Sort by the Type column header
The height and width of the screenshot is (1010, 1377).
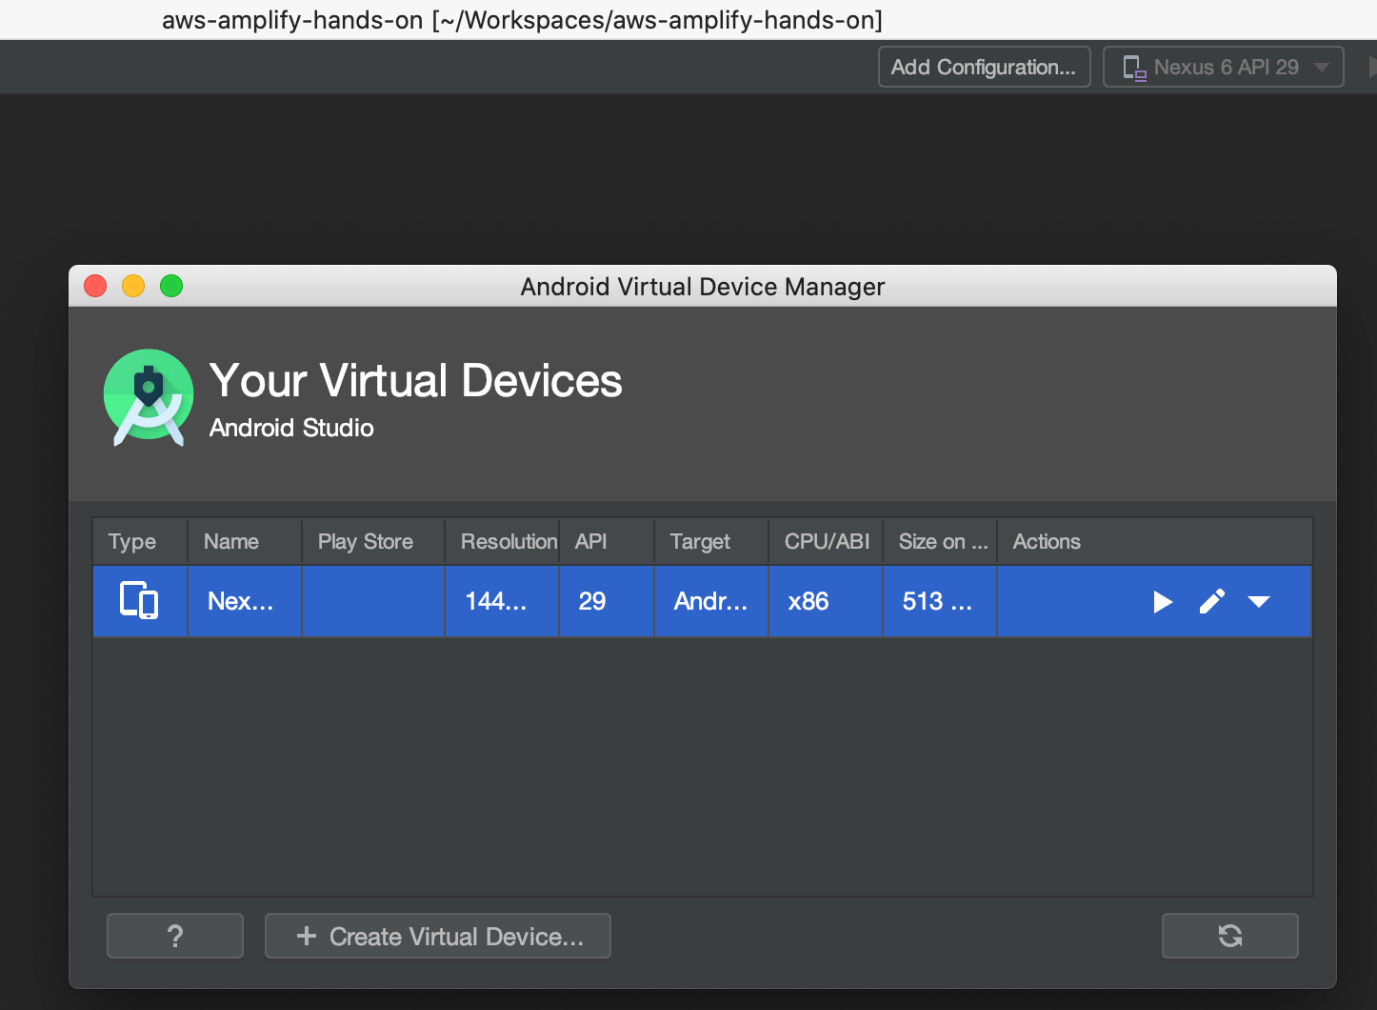coord(140,541)
